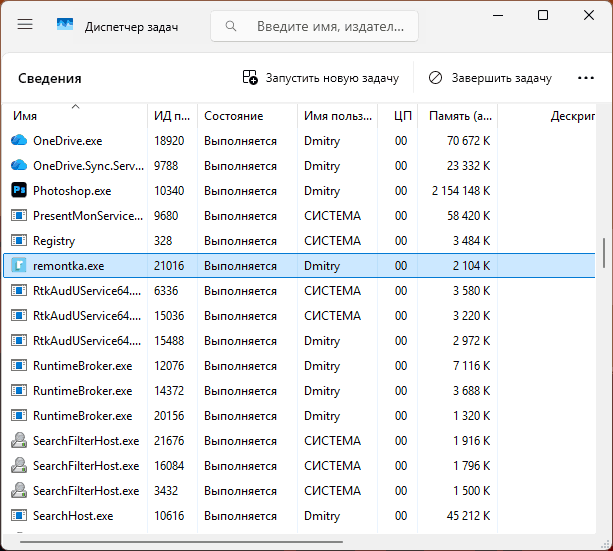Click the vertical scrollbar thumb
Viewport: 613px width, 551px height.
click(604, 253)
